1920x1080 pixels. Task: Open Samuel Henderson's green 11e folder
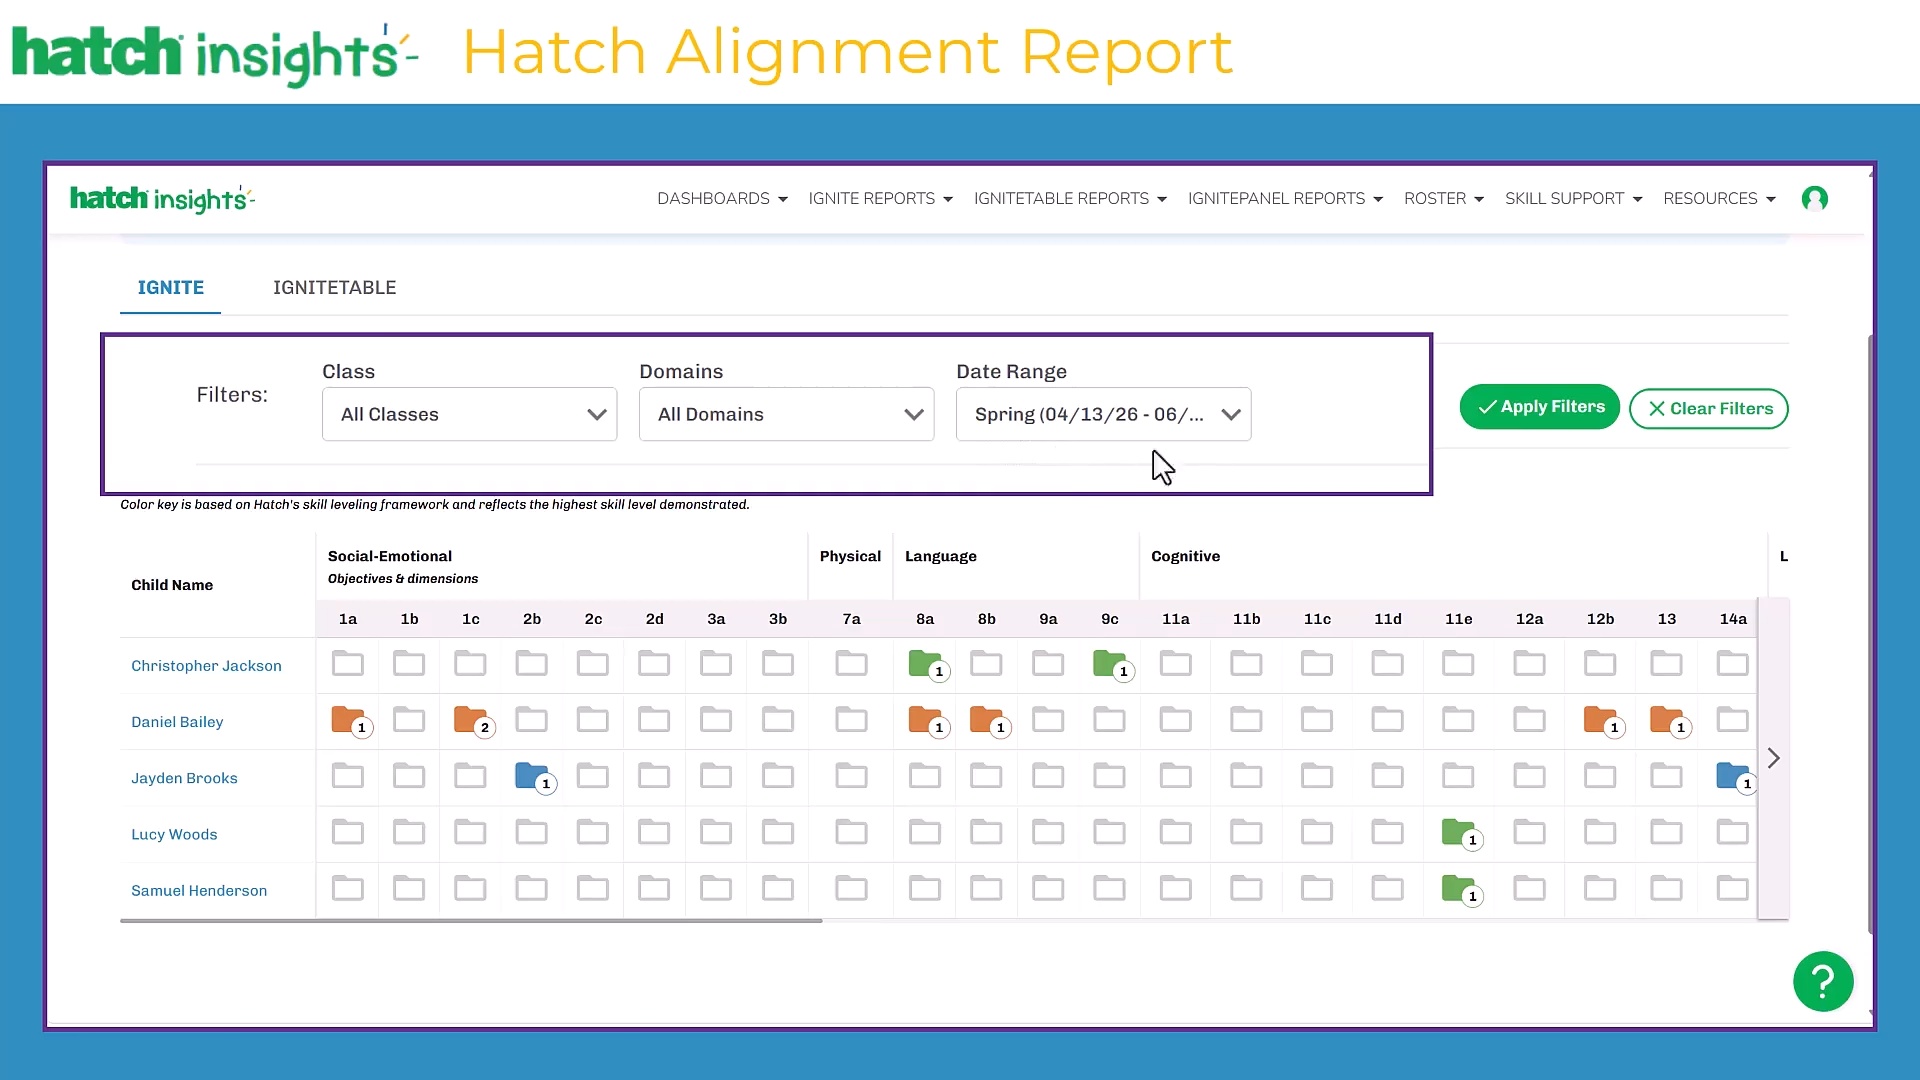(x=1459, y=888)
